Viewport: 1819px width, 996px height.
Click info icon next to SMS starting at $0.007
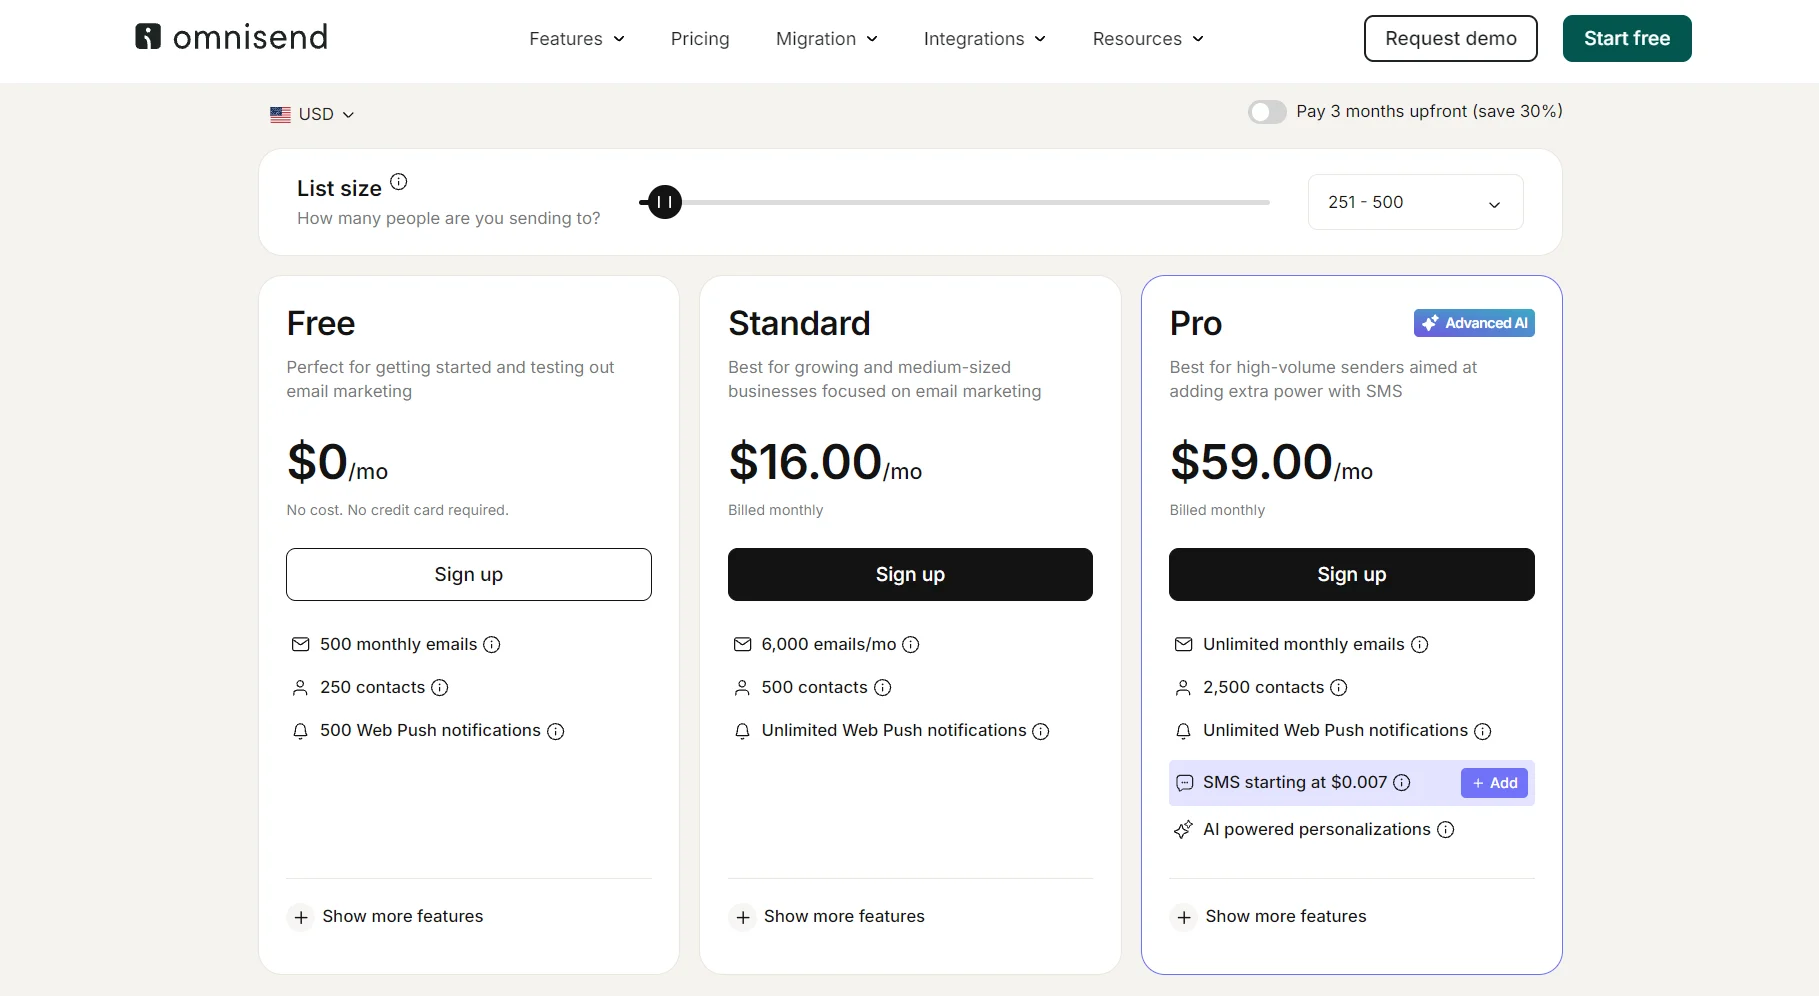1402,783
